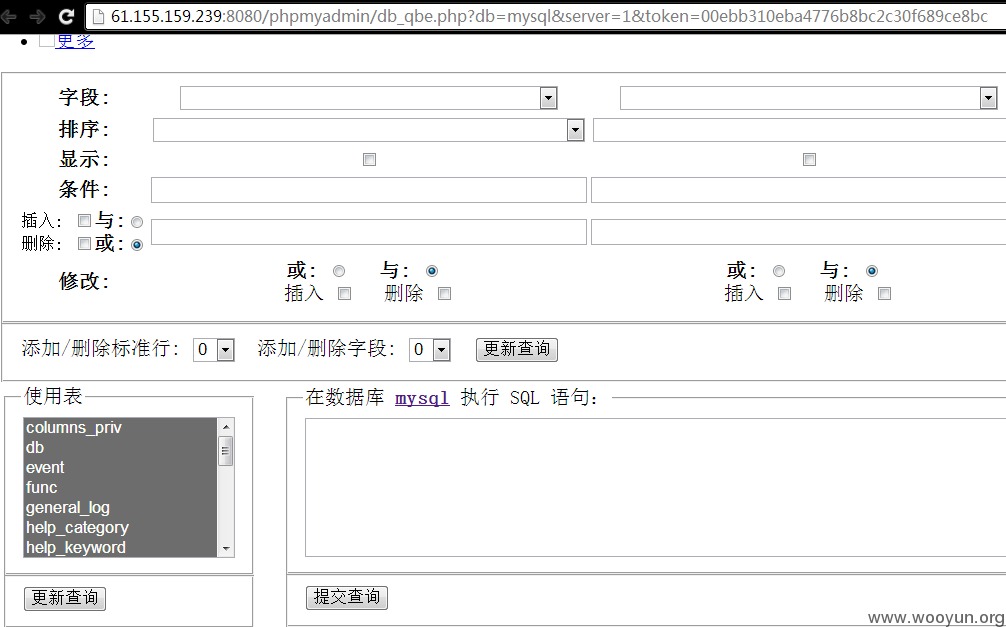1006x627 pixels.
Task: Select help_category in the table list
Action: point(121,528)
